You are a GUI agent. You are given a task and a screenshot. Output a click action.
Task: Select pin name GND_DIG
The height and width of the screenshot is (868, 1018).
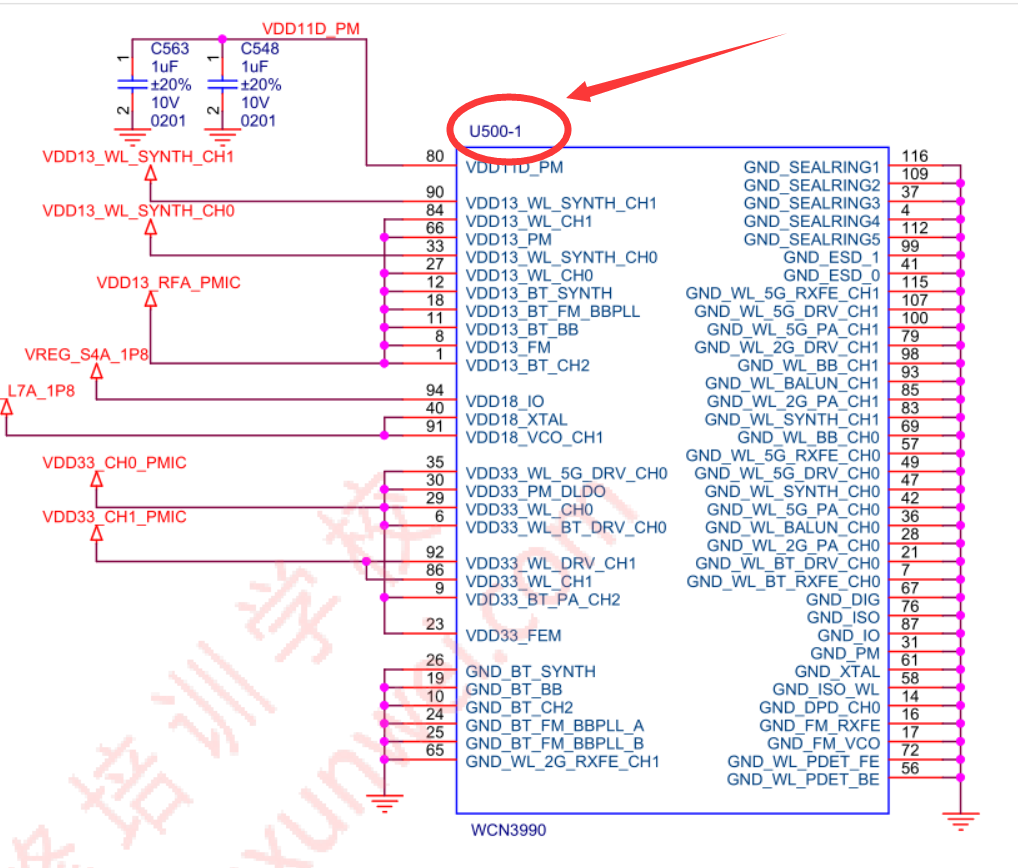843,599
